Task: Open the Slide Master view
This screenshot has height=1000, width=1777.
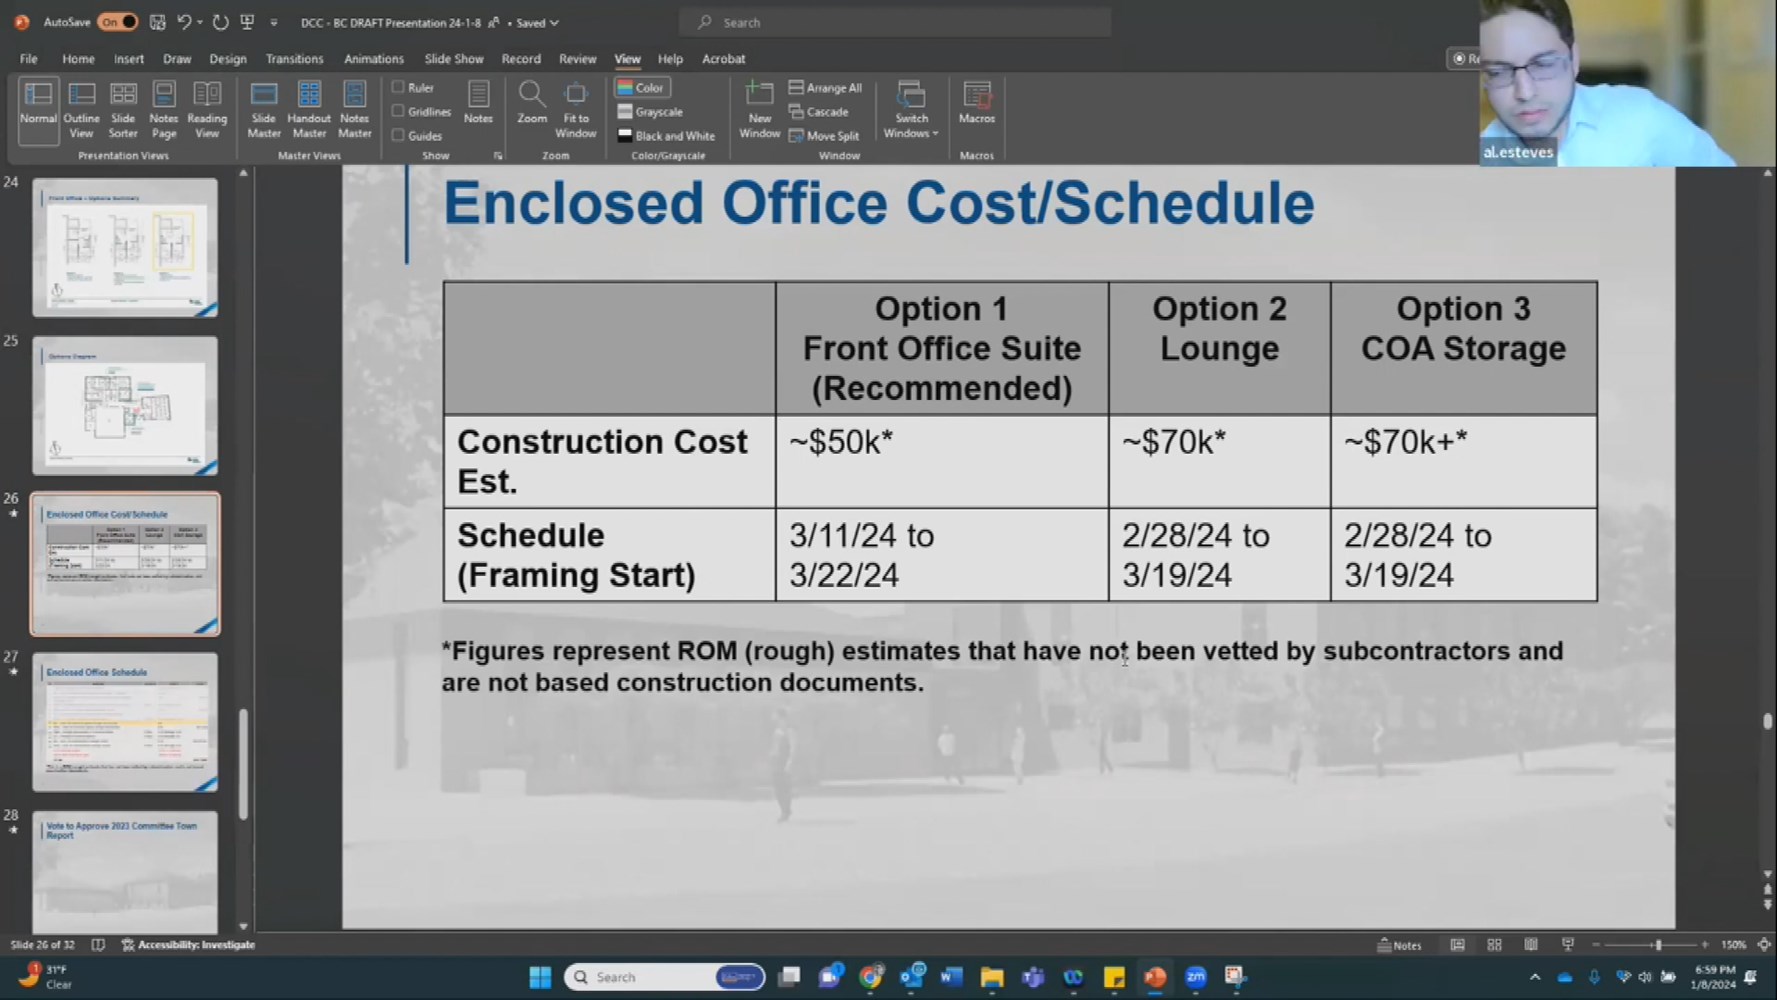Action: (x=264, y=108)
